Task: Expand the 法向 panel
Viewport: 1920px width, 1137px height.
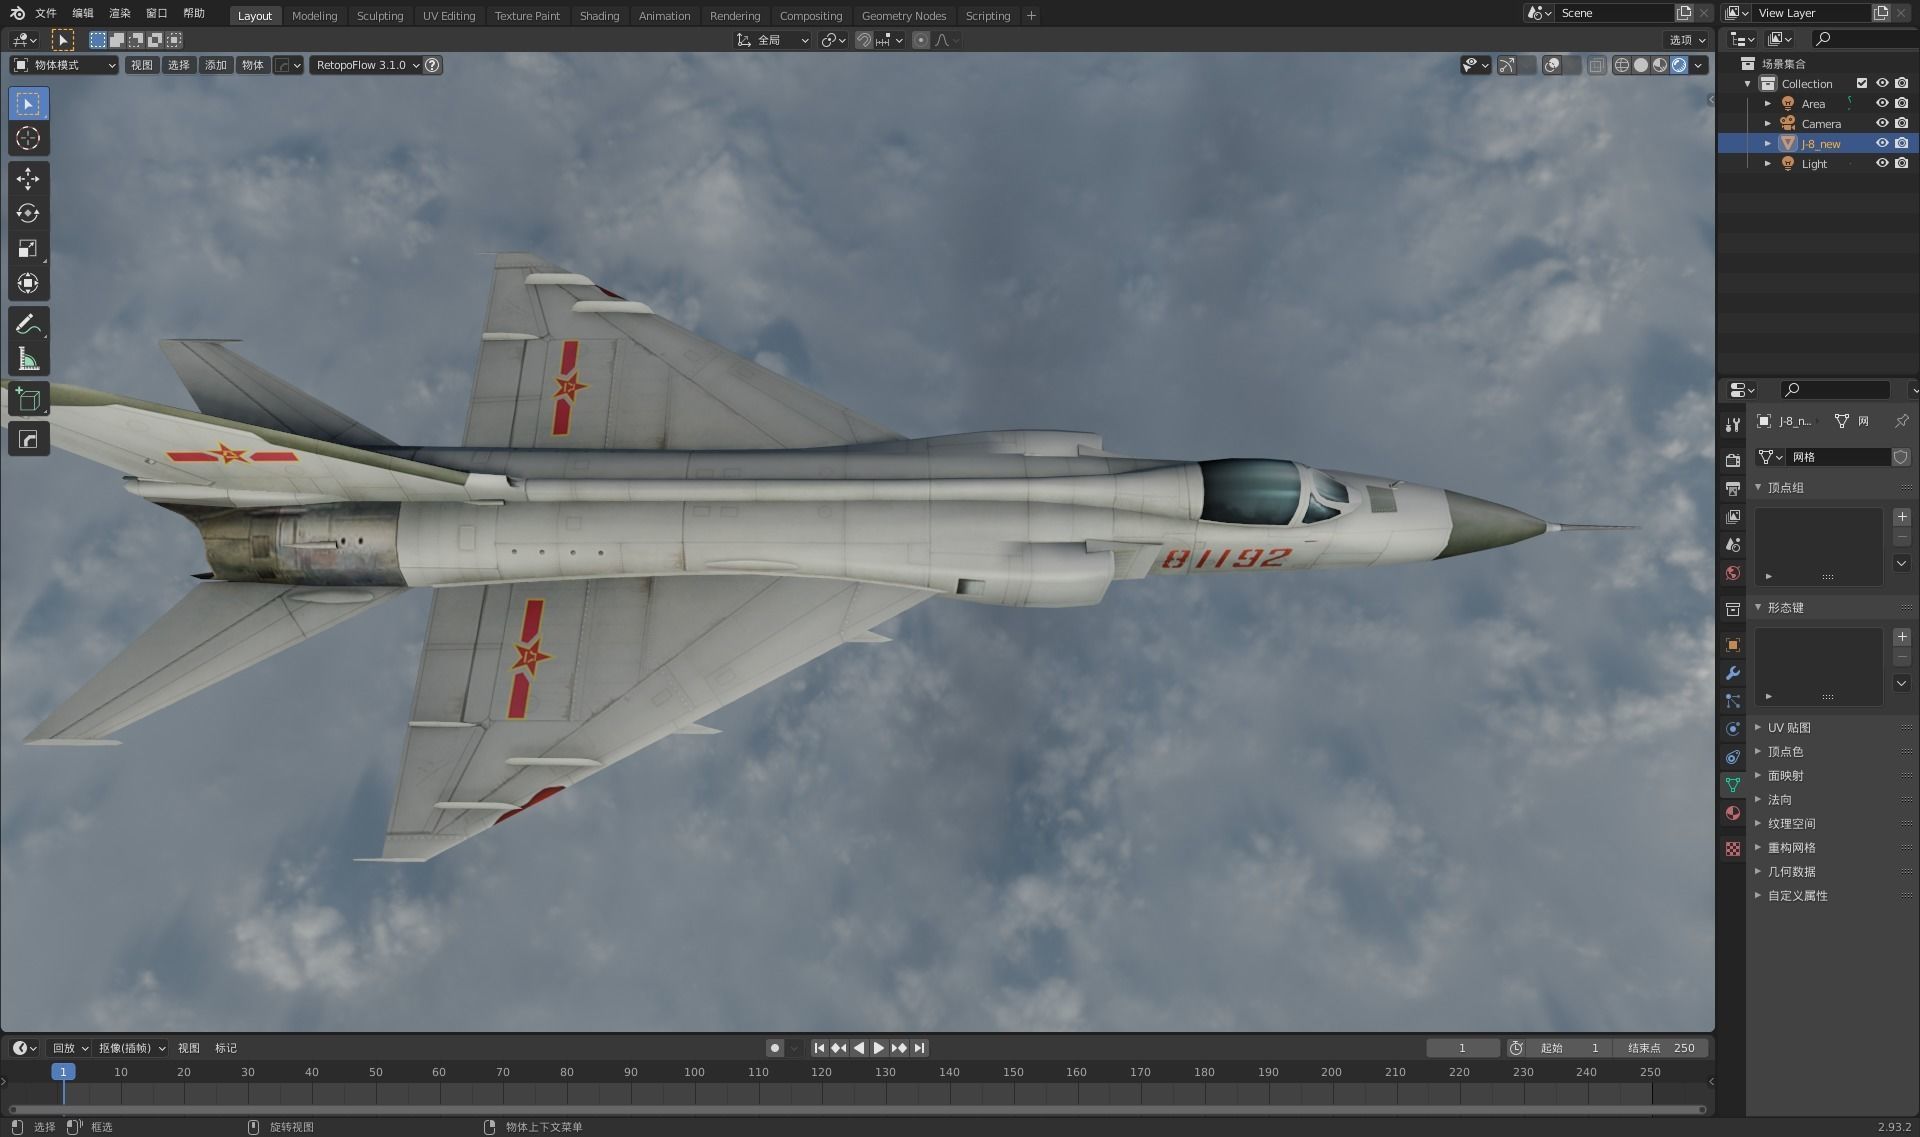Action: click(1759, 799)
